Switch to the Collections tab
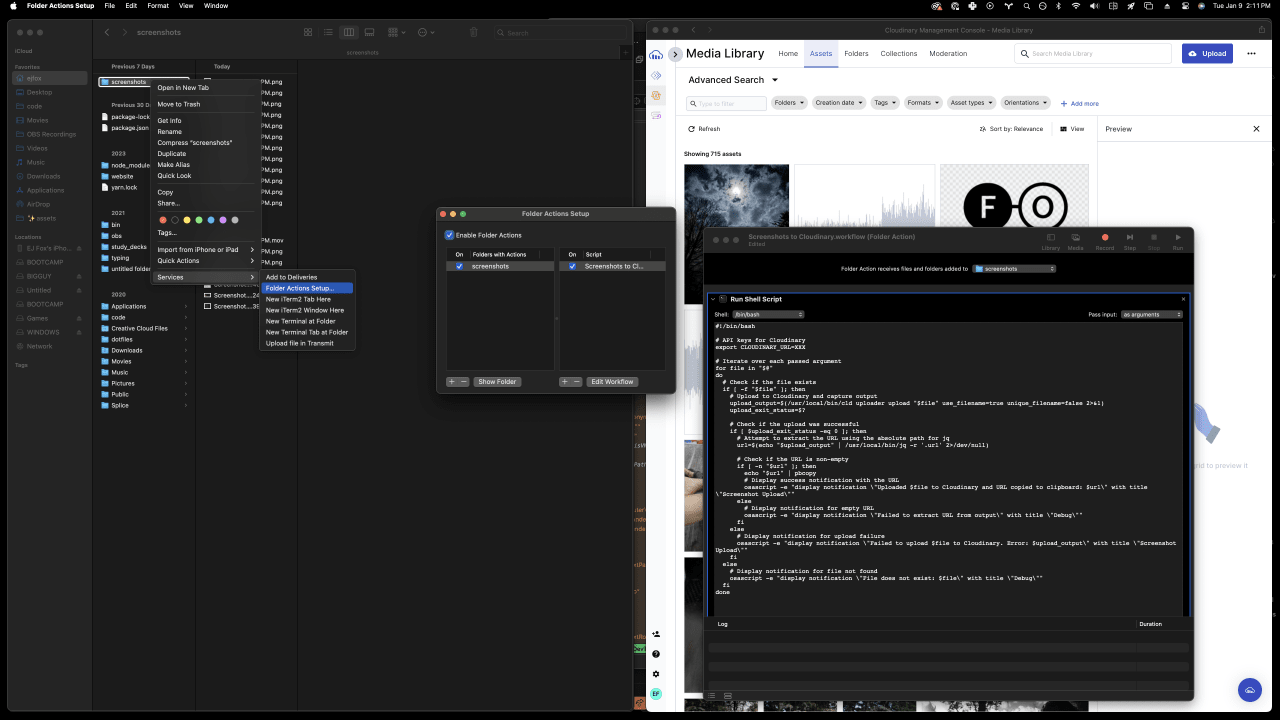 [x=898, y=53]
